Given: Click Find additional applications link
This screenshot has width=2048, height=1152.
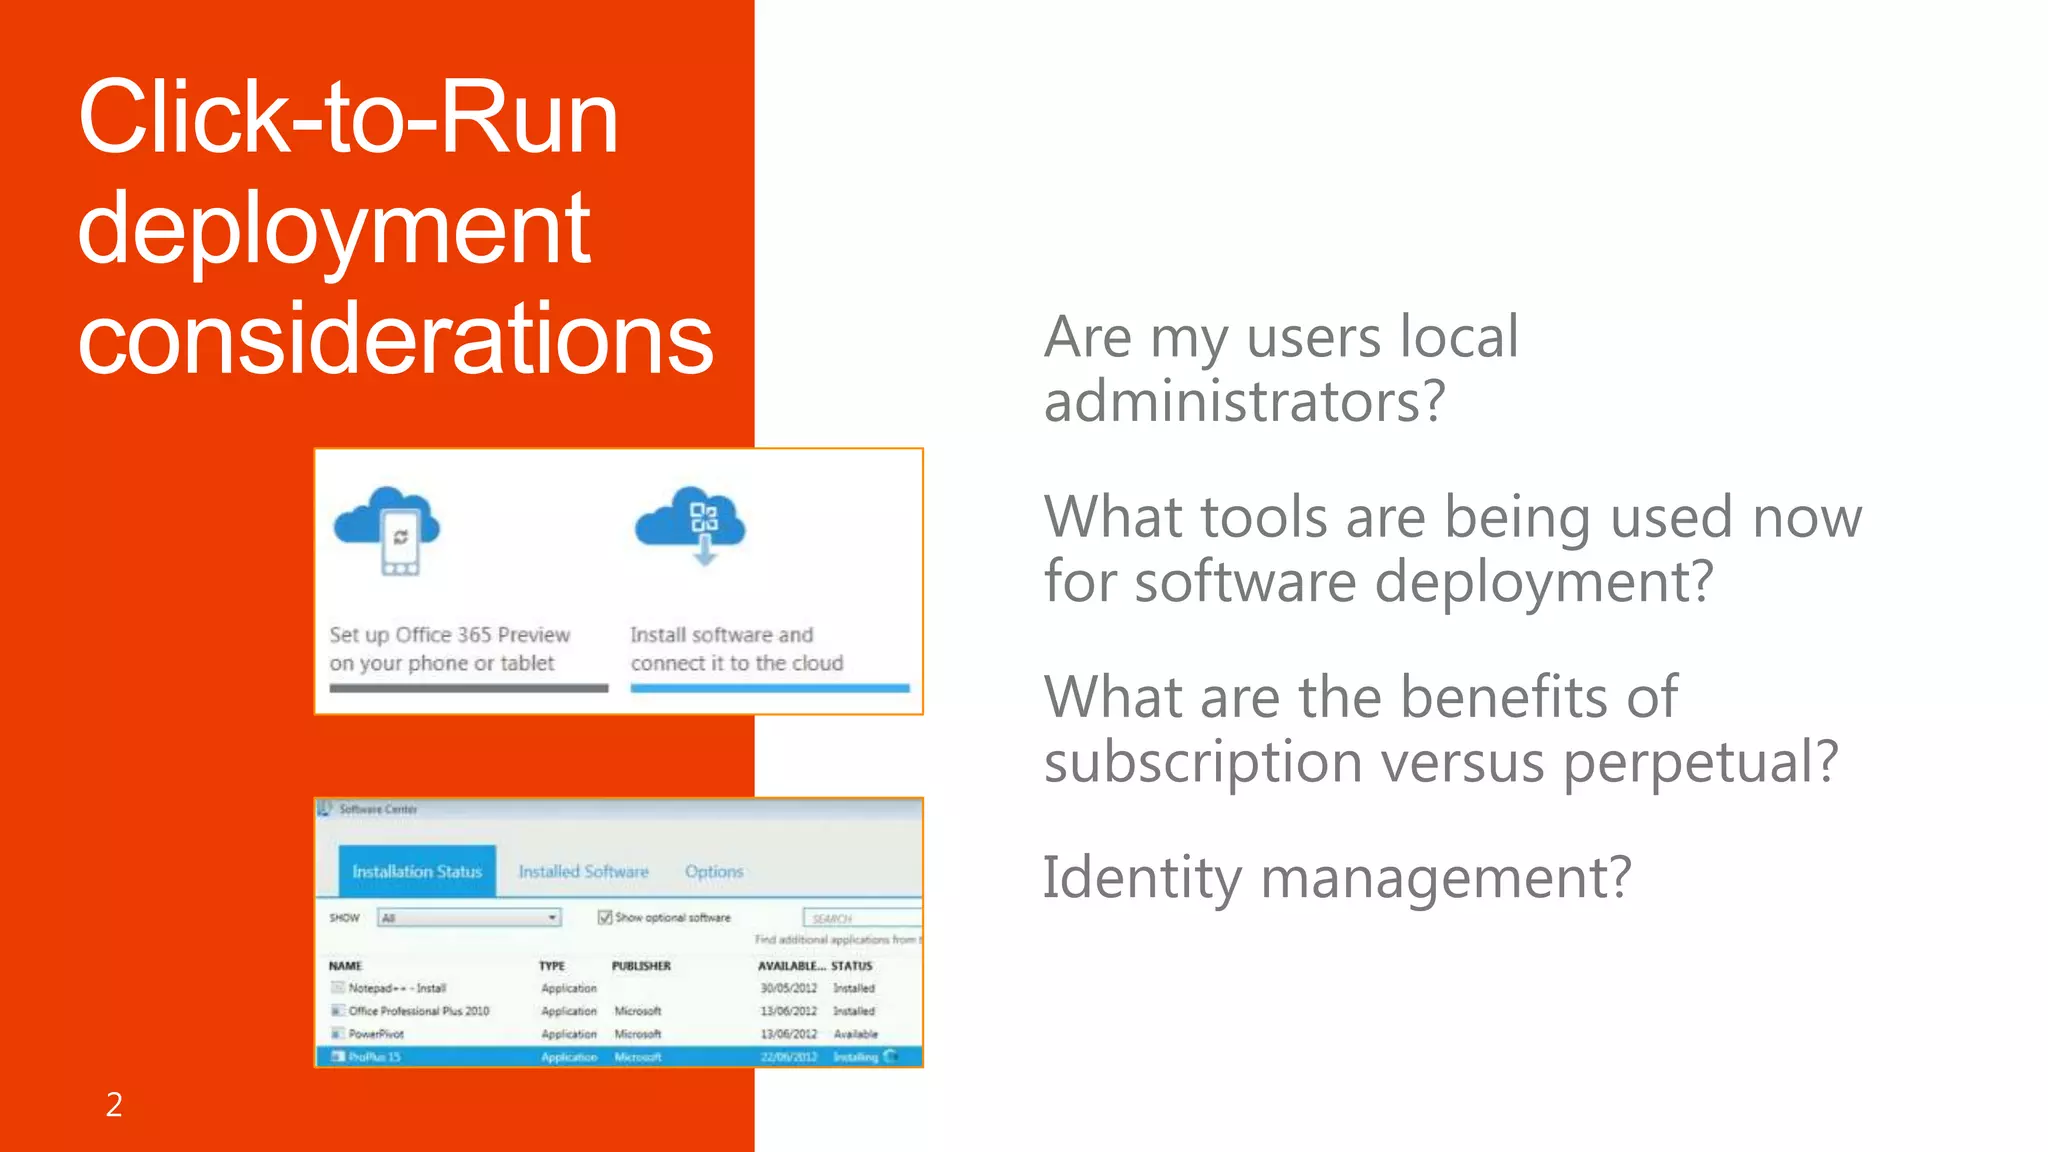Looking at the screenshot, I should point(836,940).
